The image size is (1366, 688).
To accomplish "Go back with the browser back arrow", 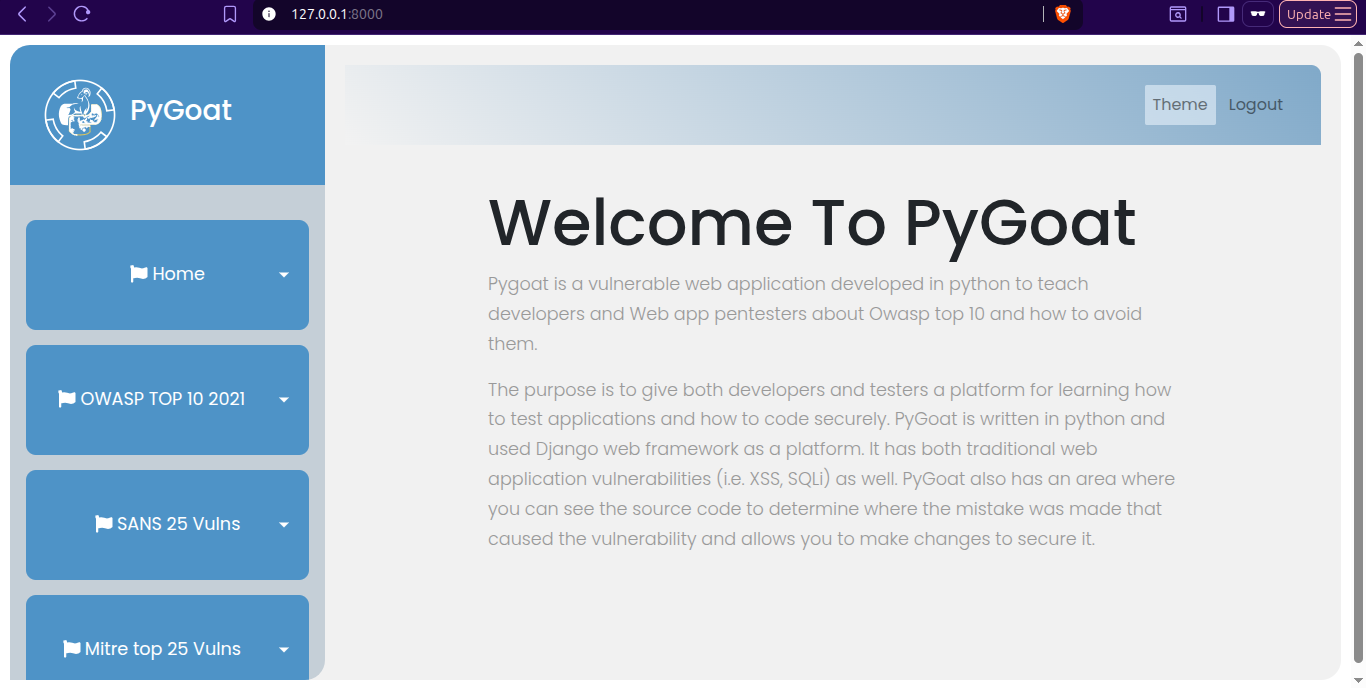I will pos(23,14).
